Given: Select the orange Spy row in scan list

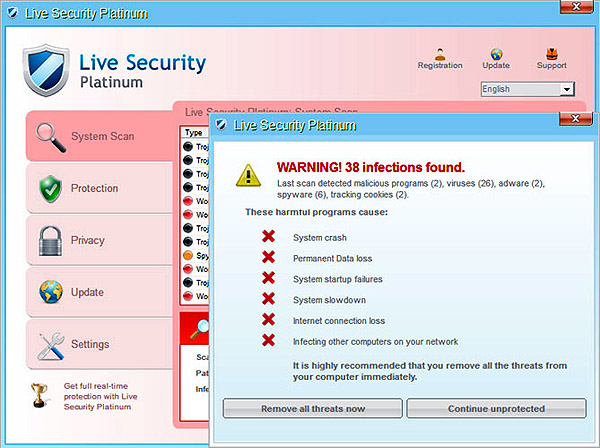Looking at the screenshot, I should tap(195, 255).
